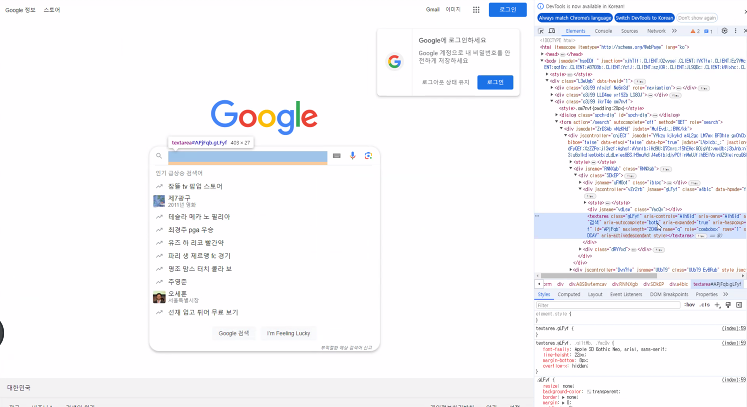Expand the head element node
747x407 pixels.
click(542, 54)
